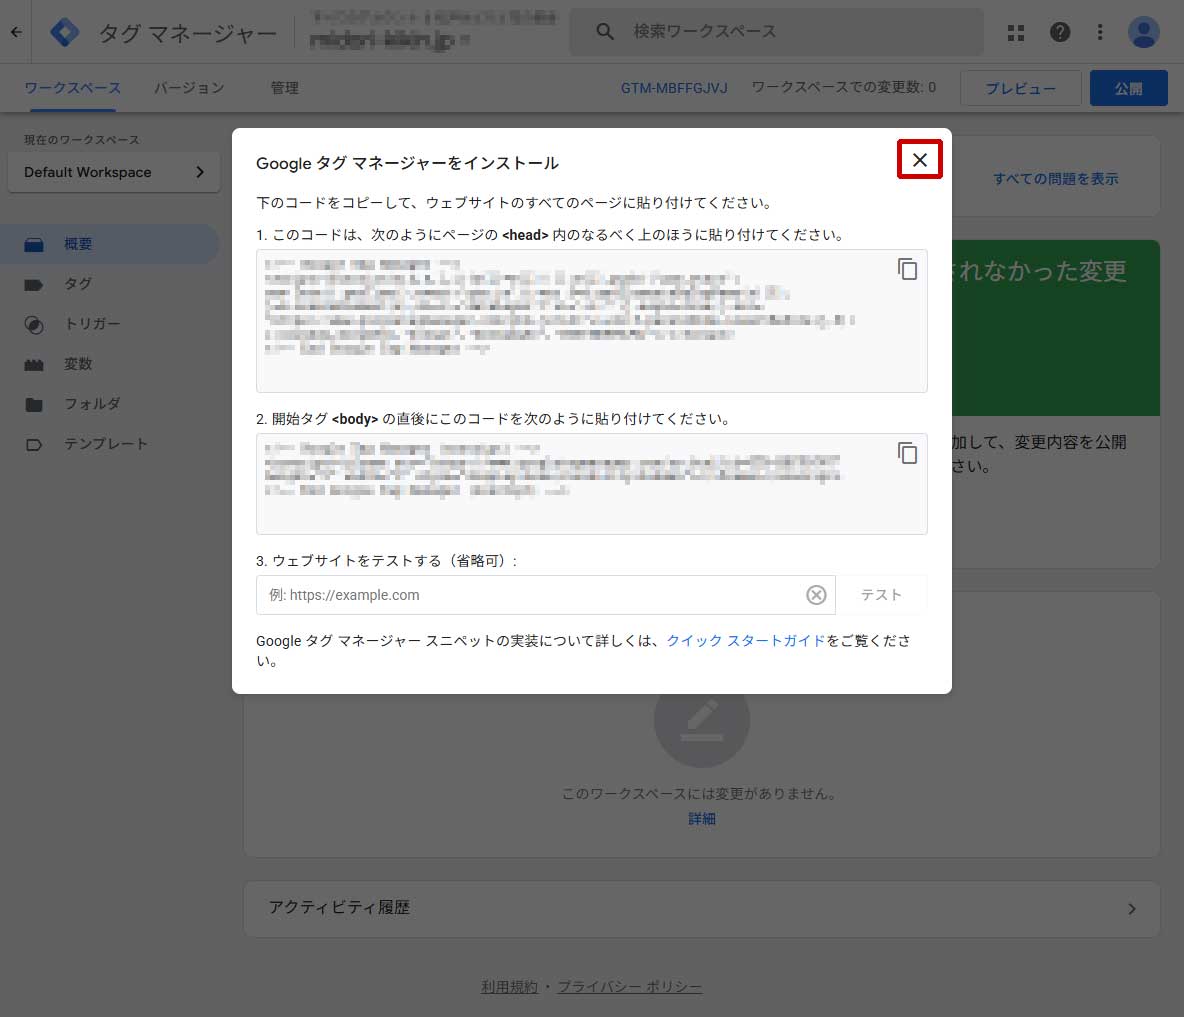
Task: Switch to the バージョン tab
Action: (189, 88)
